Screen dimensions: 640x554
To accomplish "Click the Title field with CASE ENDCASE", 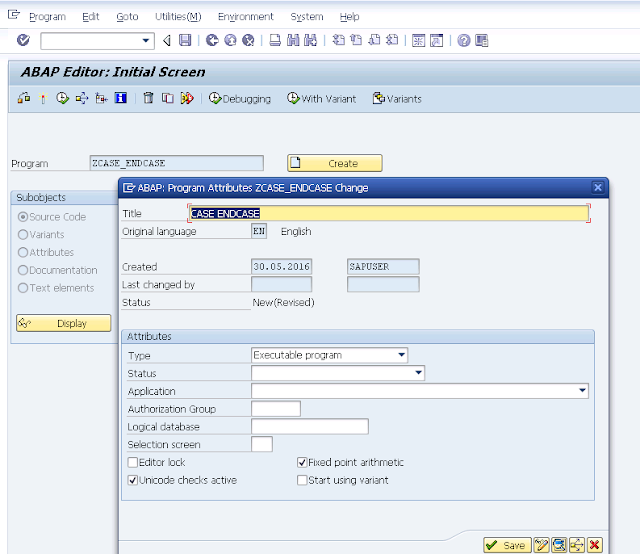I will [389, 214].
